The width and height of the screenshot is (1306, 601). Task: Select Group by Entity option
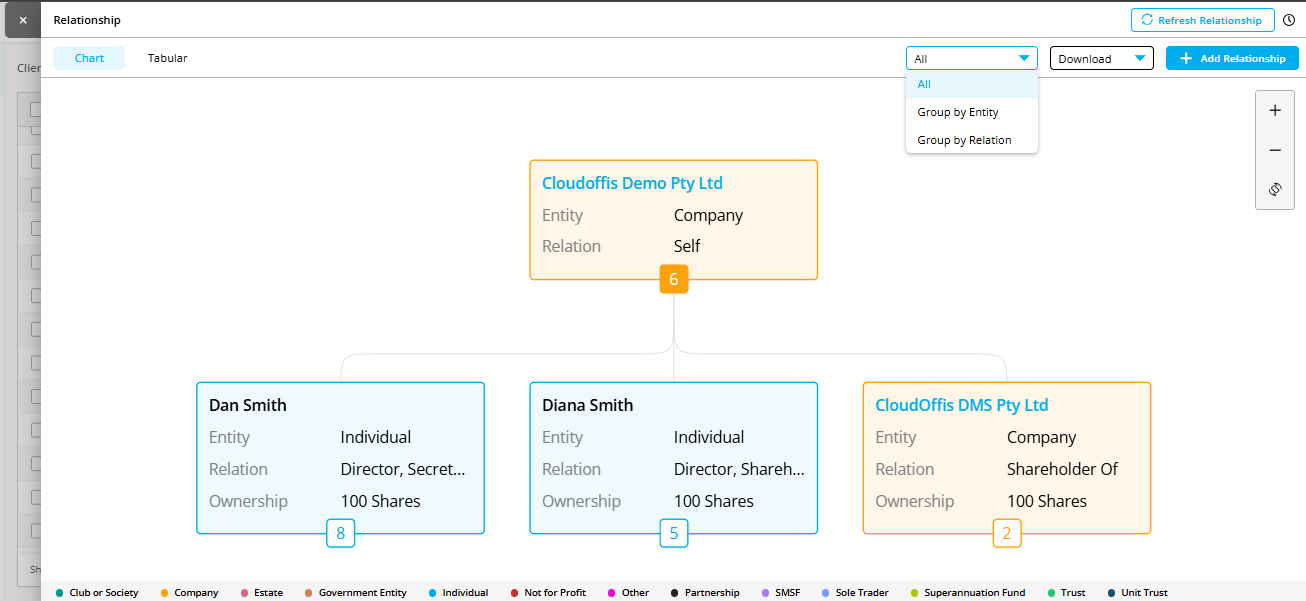958,112
